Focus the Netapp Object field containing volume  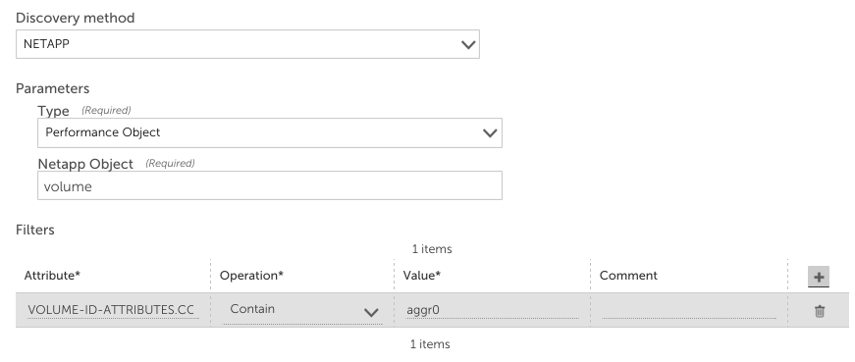(x=269, y=186)
